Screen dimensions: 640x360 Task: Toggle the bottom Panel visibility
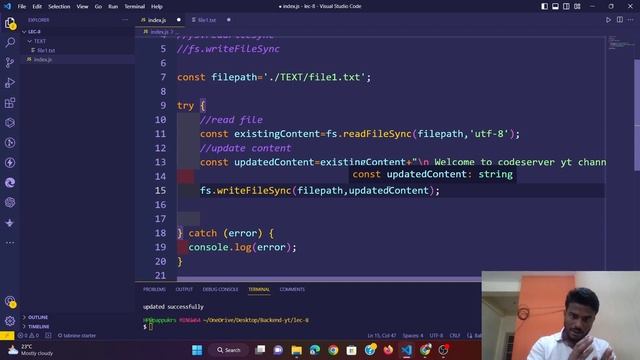[556, 6]
